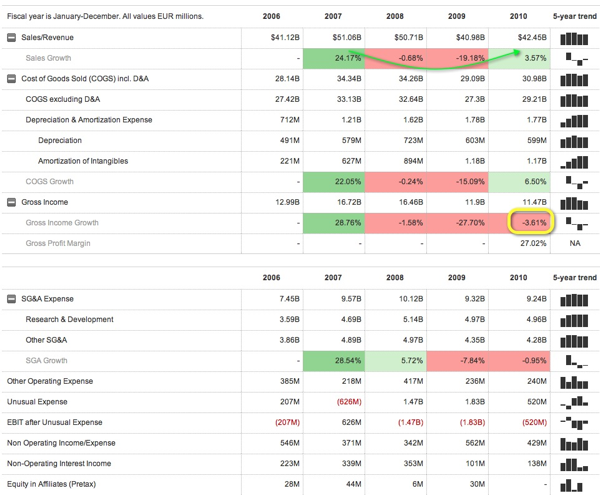Click Non Operating Income/Expense label

pos(61,443)
